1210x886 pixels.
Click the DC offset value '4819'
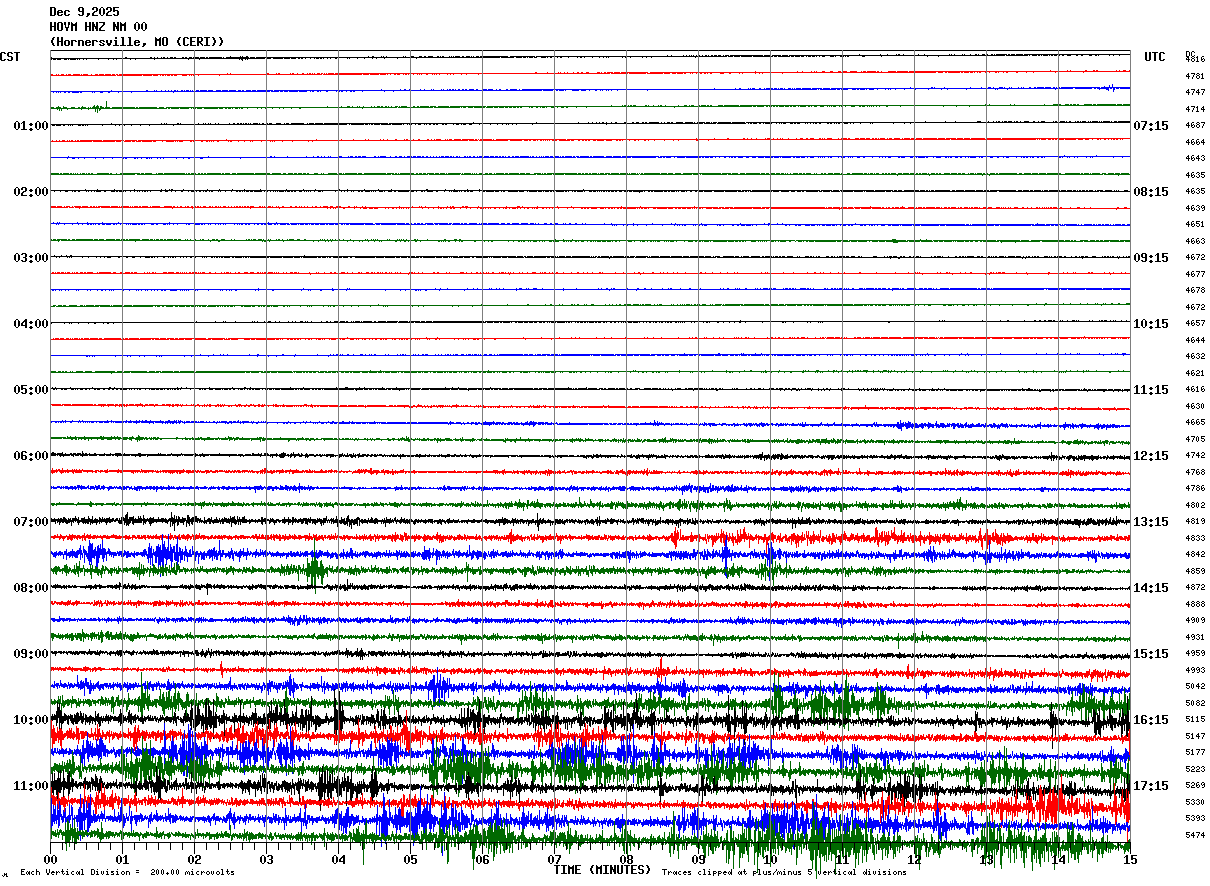point(1195,521)
